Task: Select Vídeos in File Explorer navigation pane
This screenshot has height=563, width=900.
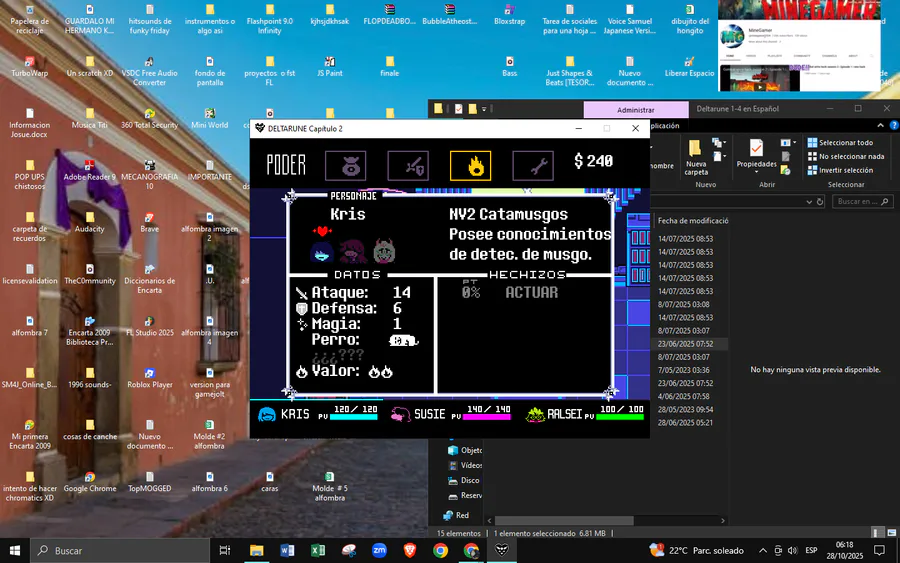Action: click(465, 465)
